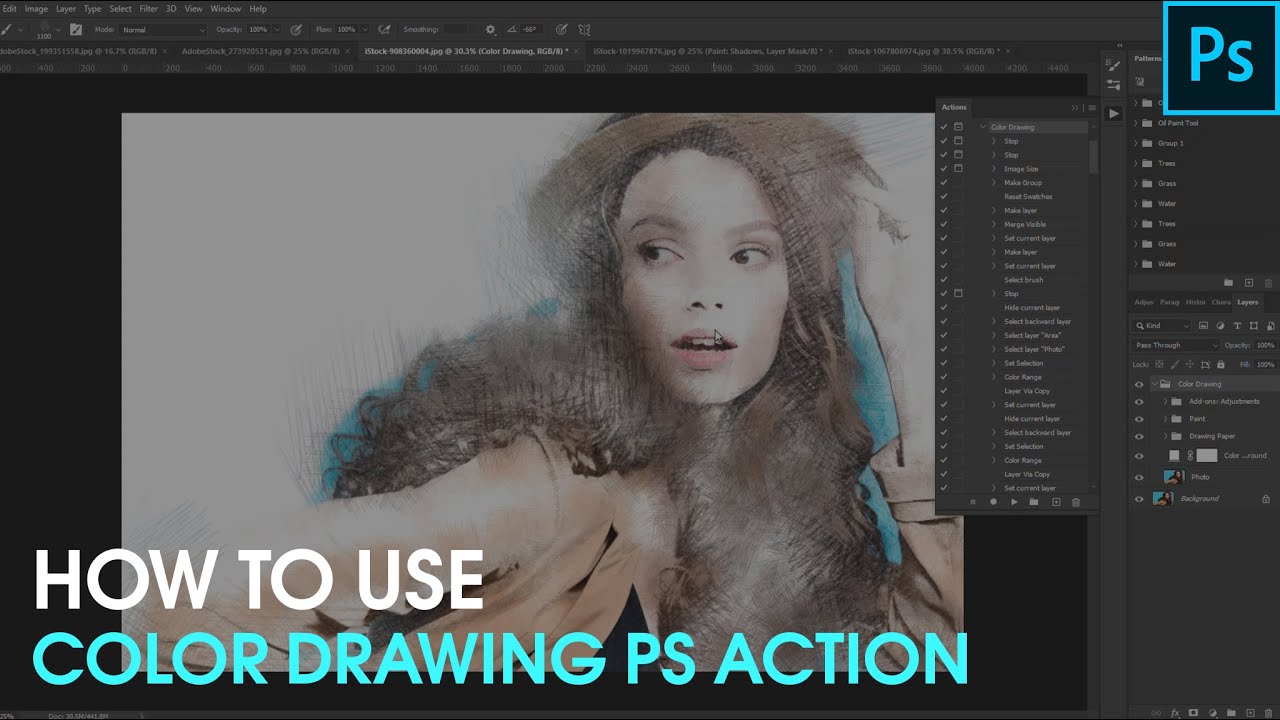Viewport: 1280px width, 720px height.
Task: Collapse the Color Drawing action set
Action: [x=983, y=127]
